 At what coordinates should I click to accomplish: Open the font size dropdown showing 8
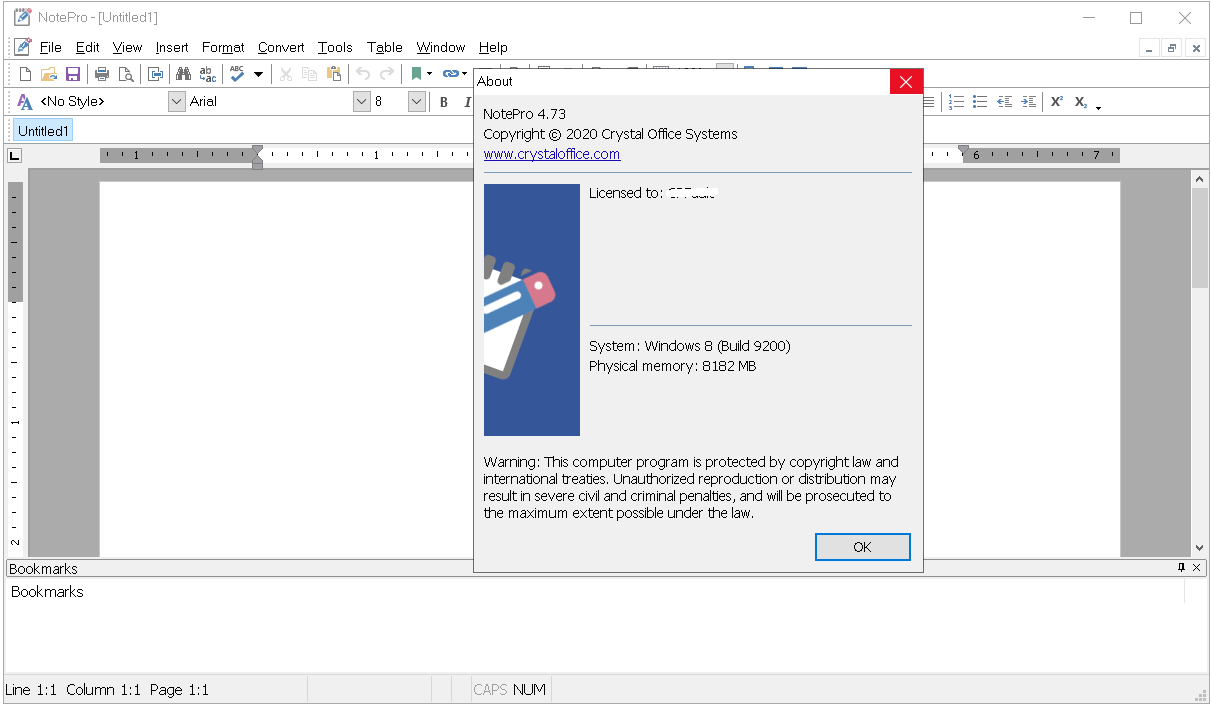pos(417,101)
